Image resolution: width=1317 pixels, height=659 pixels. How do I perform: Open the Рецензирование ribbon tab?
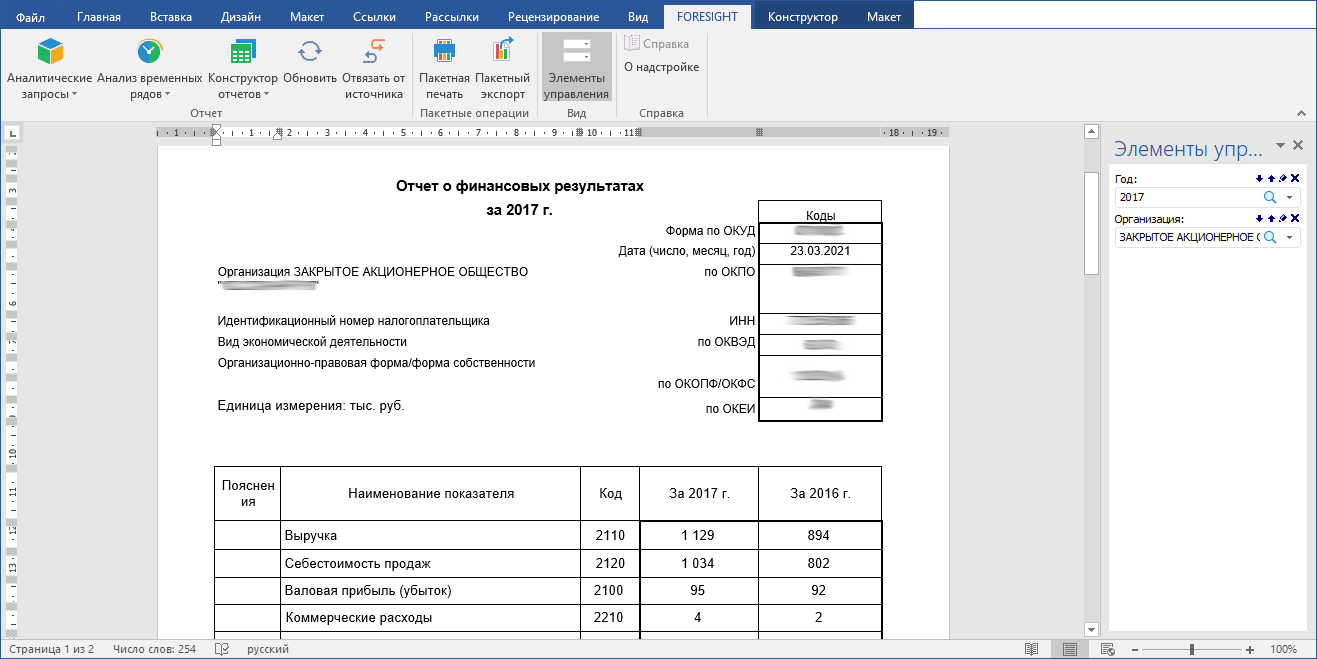pyautogui.click(x=553, y=17)
